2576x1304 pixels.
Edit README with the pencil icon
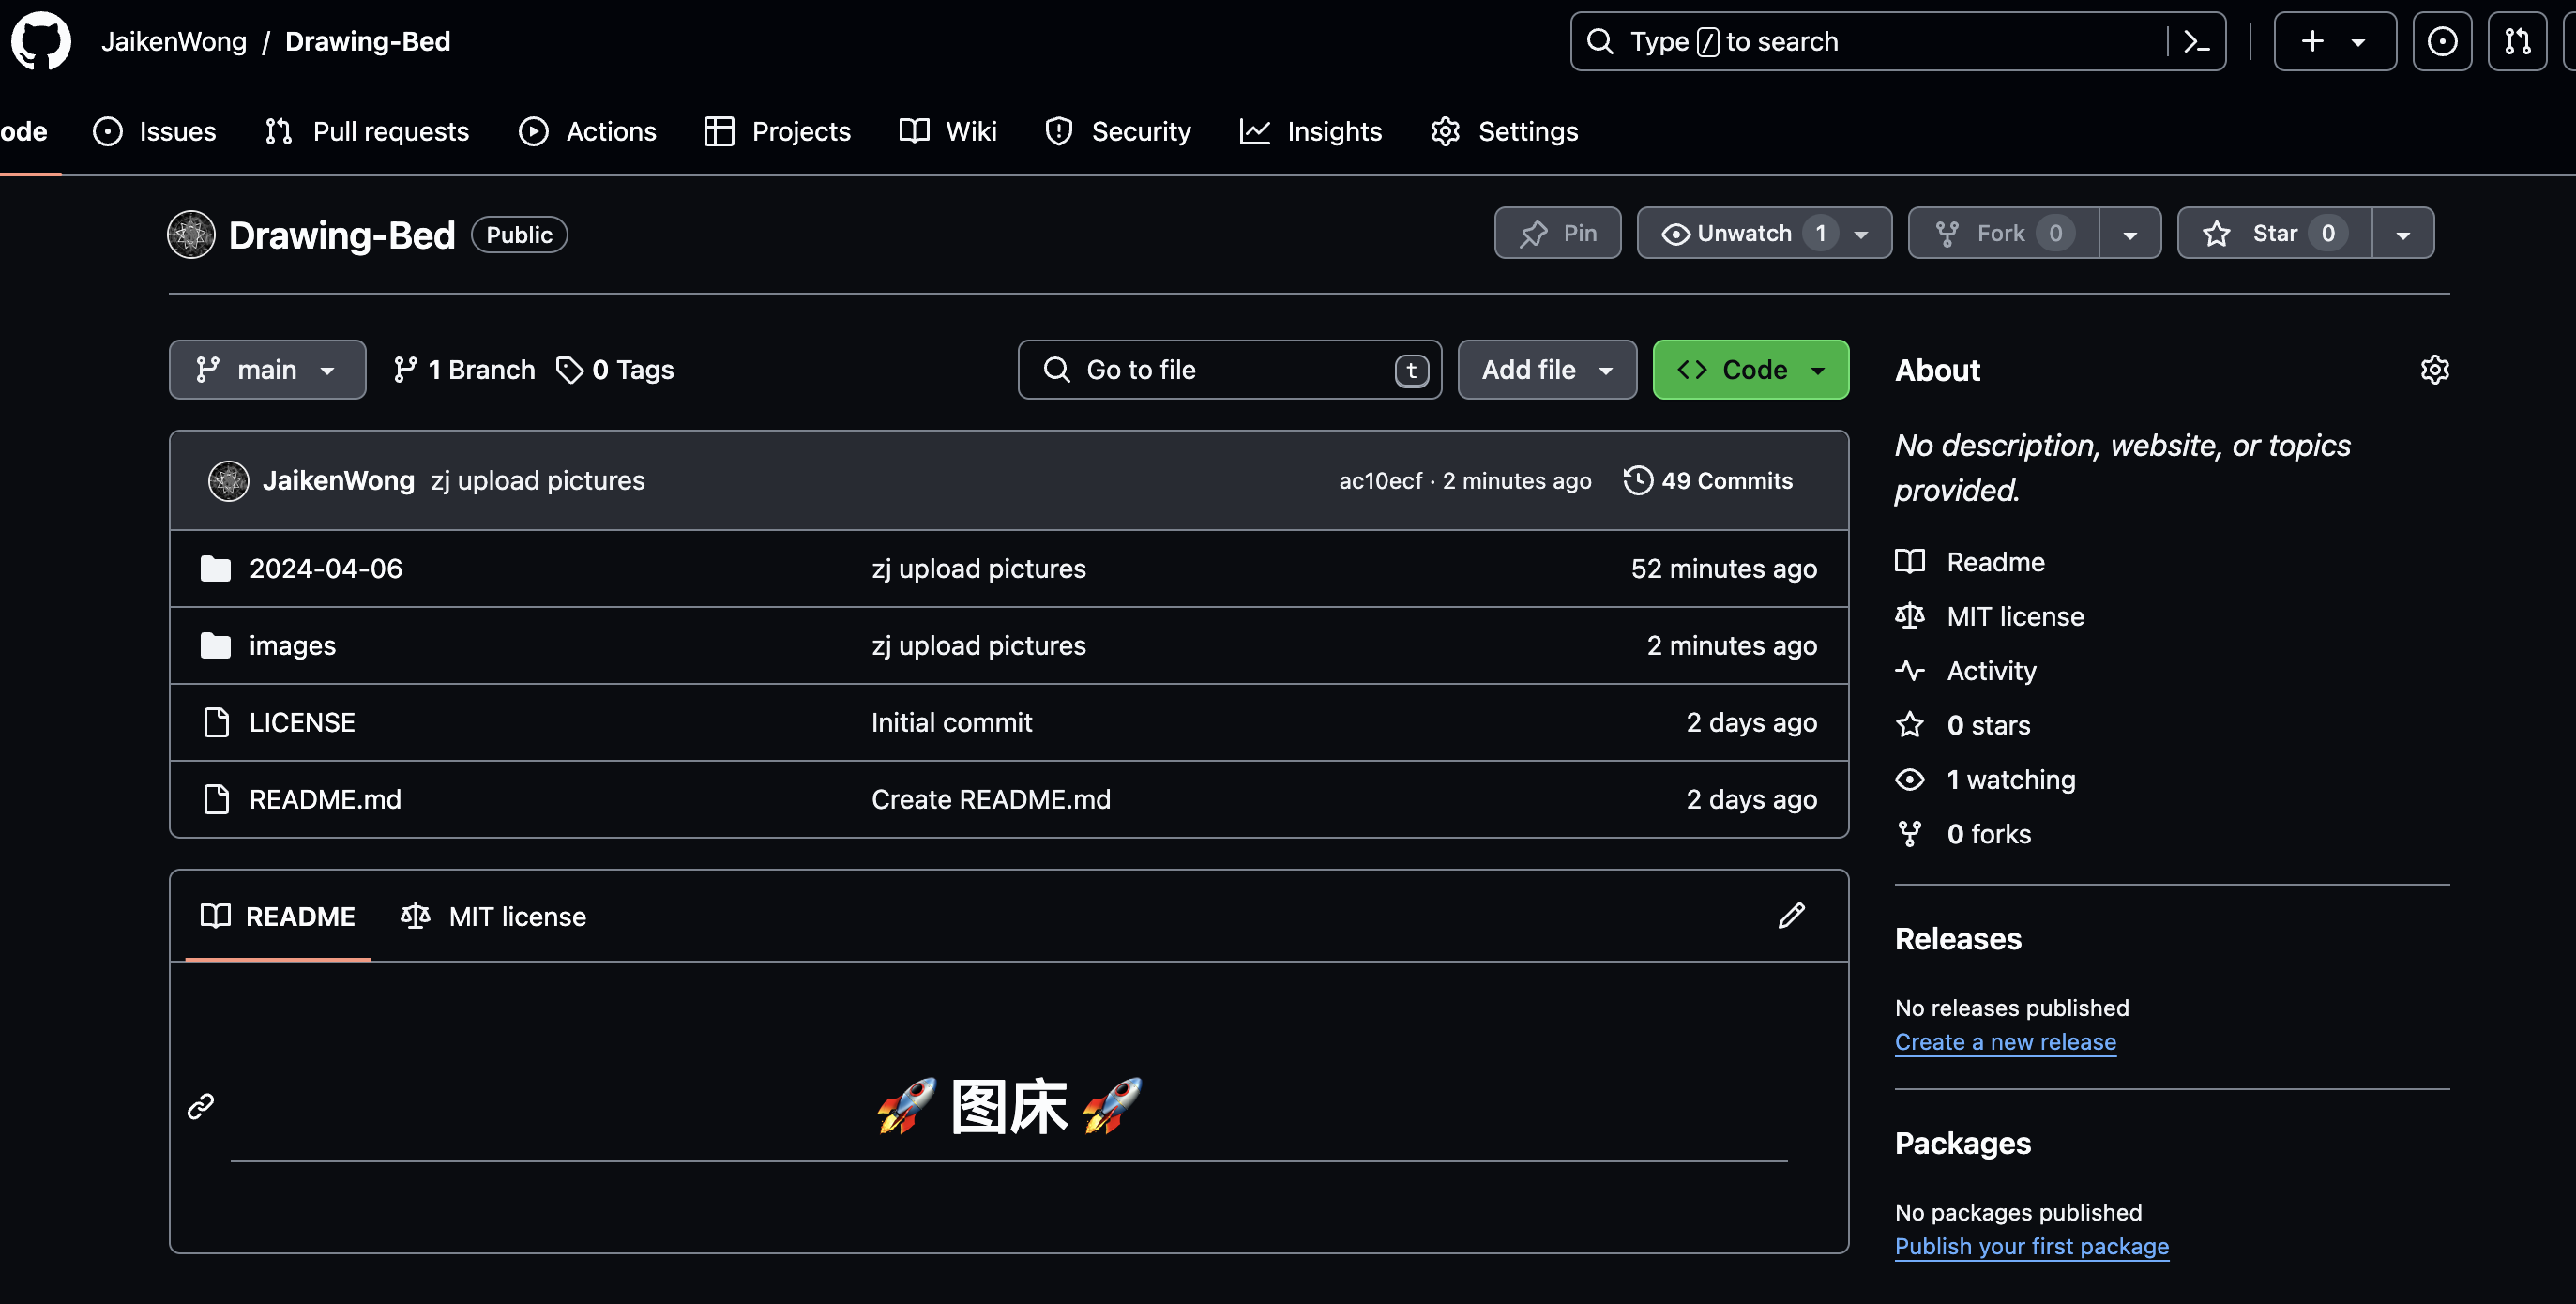tap(1791, 916)
